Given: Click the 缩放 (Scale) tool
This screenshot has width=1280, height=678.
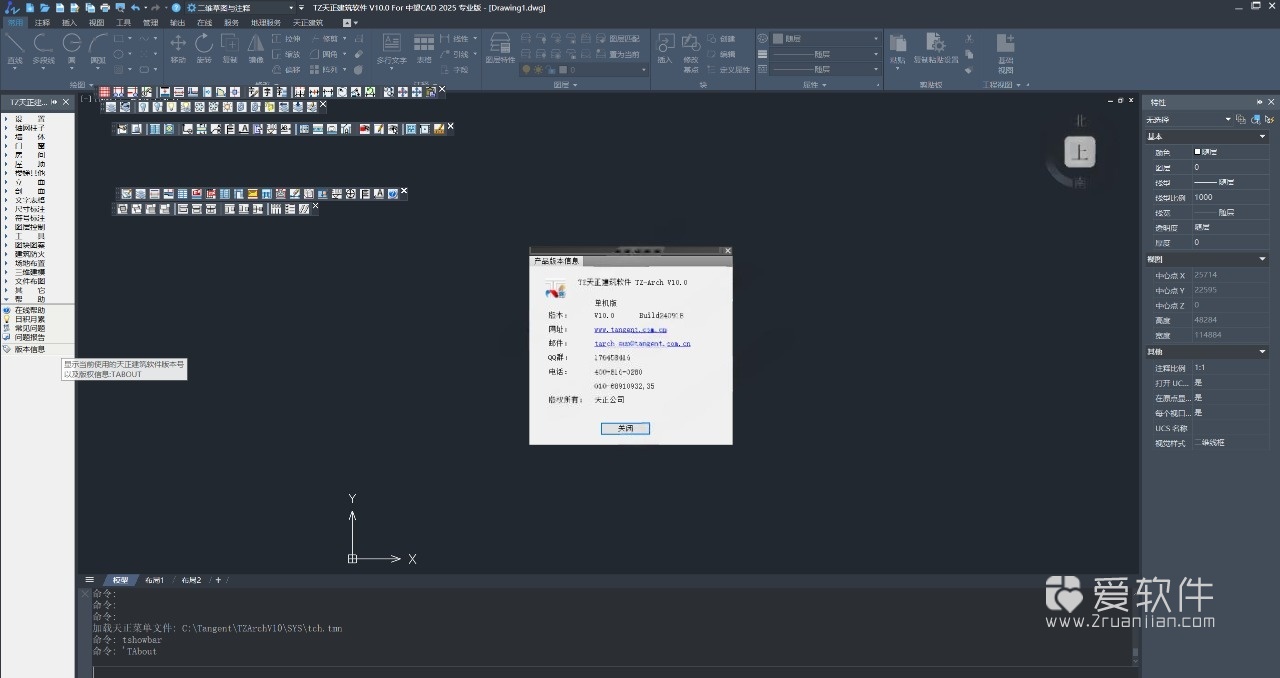Looking at the screenshot, I should (x=285, y=54).
